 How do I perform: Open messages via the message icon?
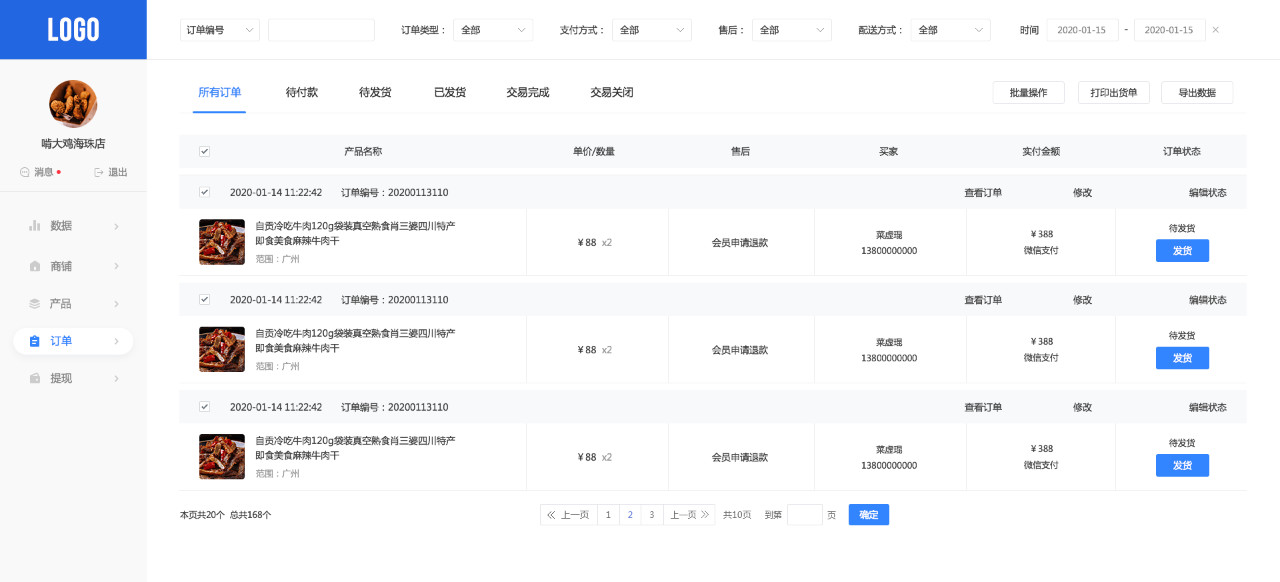(25, 172)
